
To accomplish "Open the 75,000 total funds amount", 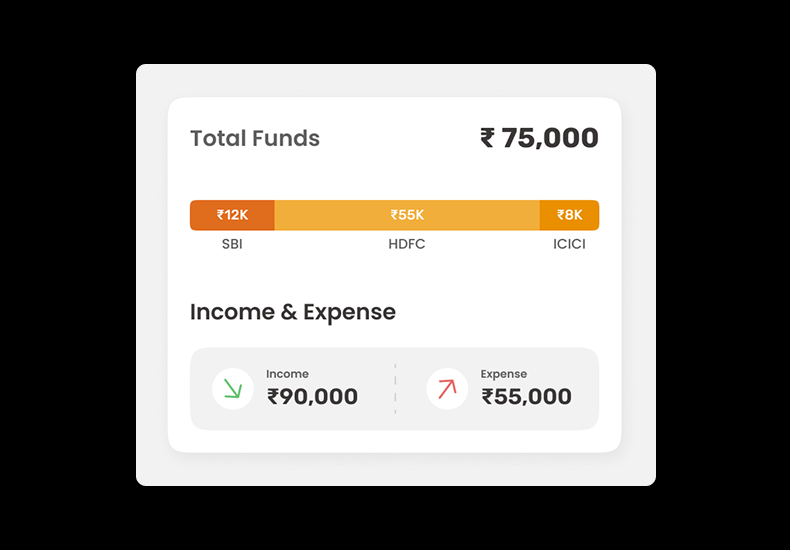I will [550, 138].
